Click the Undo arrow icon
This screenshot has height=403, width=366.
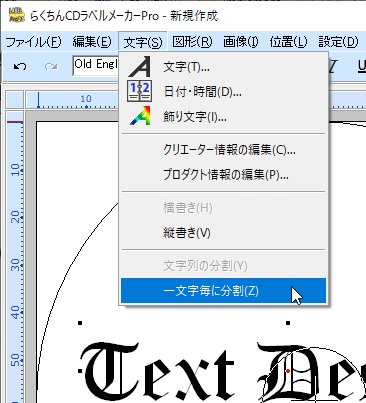coord(20,67)
